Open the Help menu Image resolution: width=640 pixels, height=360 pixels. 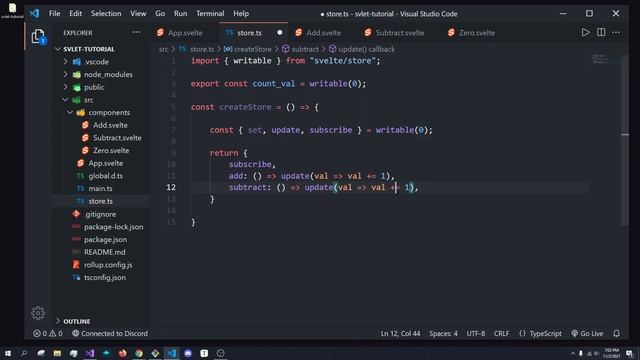point(241,13)
